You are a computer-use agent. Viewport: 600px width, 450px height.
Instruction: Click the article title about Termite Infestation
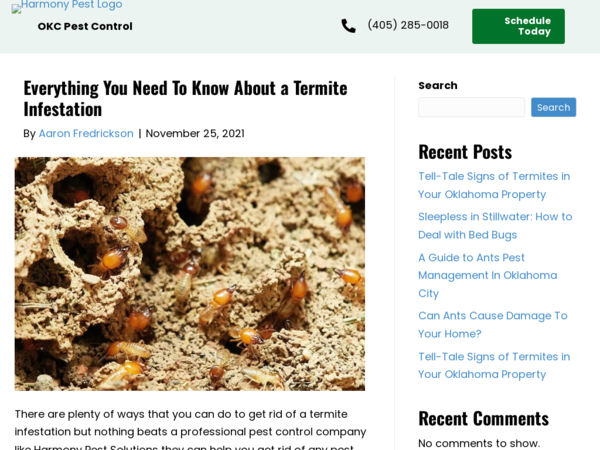click(x=186, y=99)
